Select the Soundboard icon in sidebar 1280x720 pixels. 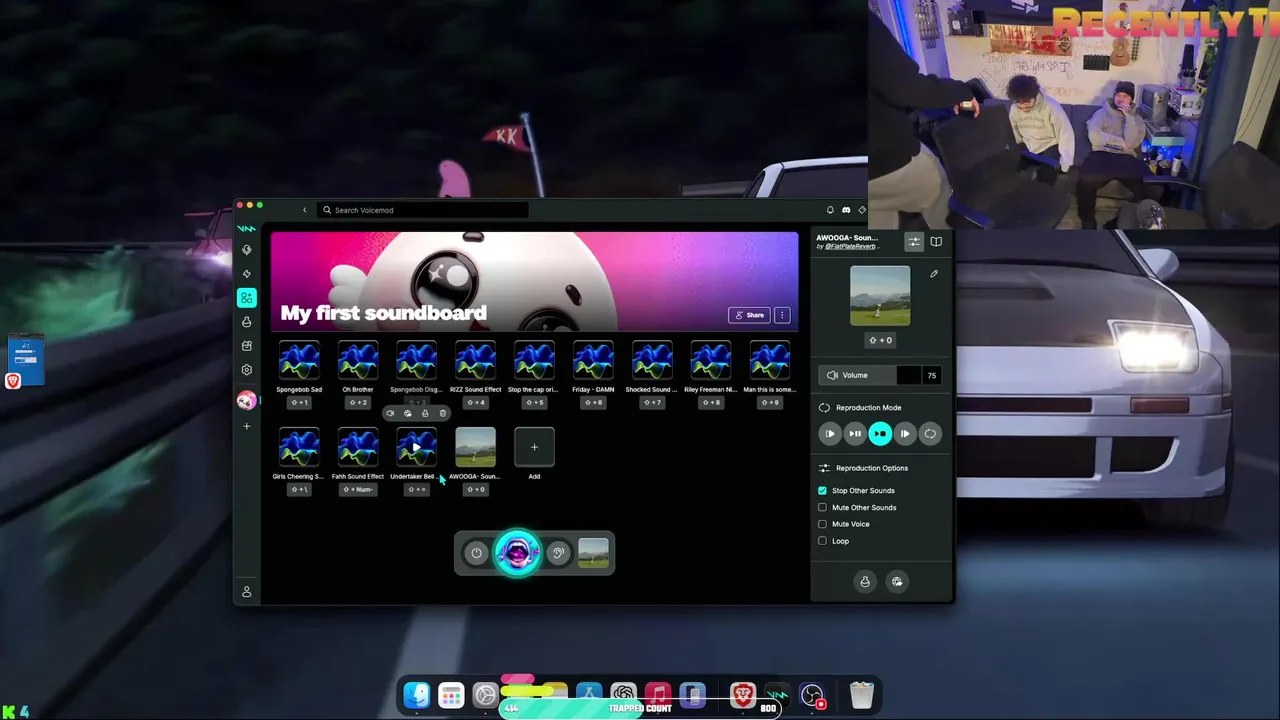point(247,298)
